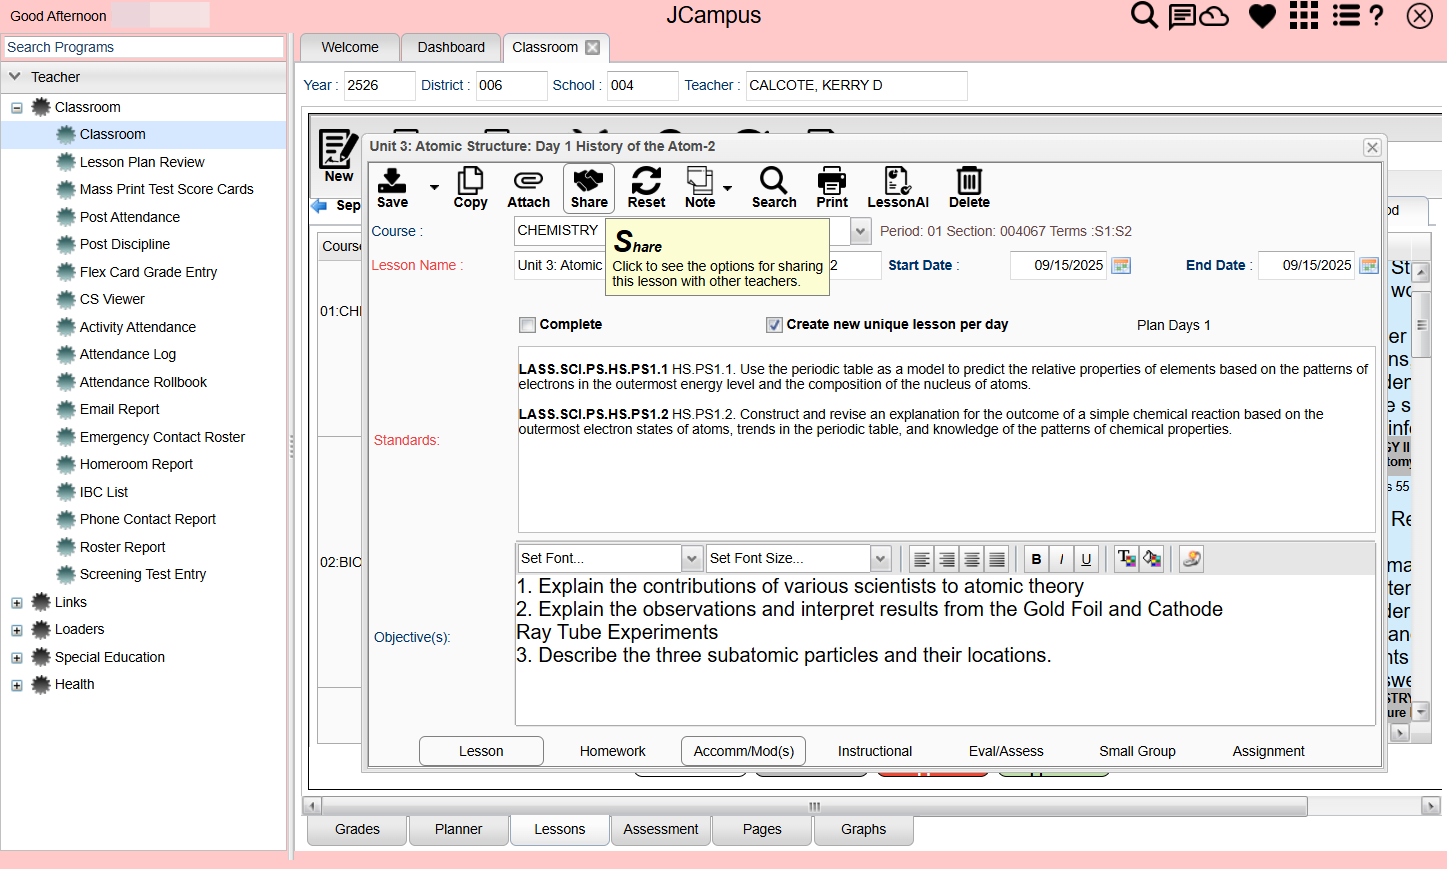Open the Roster Report program
The height and width of the screenshot is (869, 1447).
pos(123,547)
